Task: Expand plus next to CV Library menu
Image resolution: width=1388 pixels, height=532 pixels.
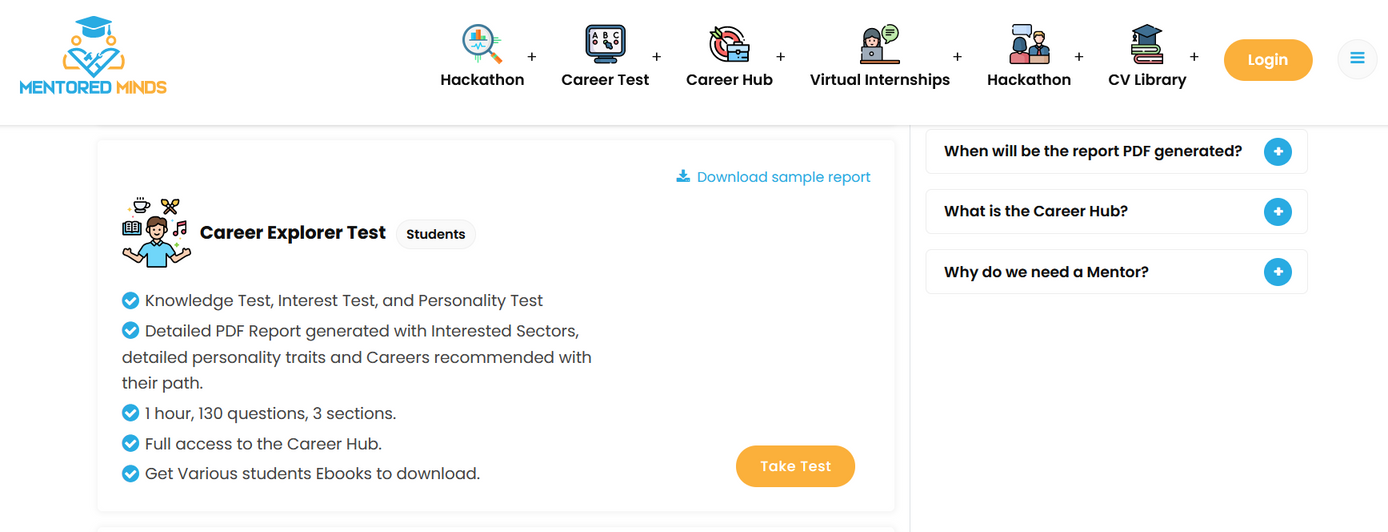Action: 1194,57
